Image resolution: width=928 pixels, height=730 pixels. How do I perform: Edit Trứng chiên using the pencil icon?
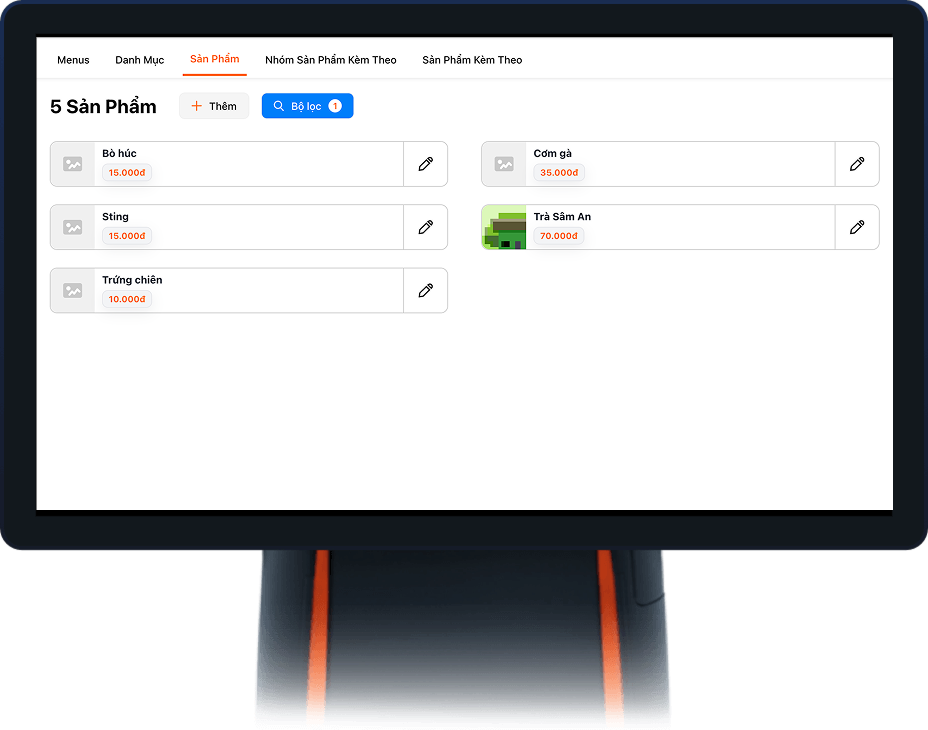tap(425, 290)
